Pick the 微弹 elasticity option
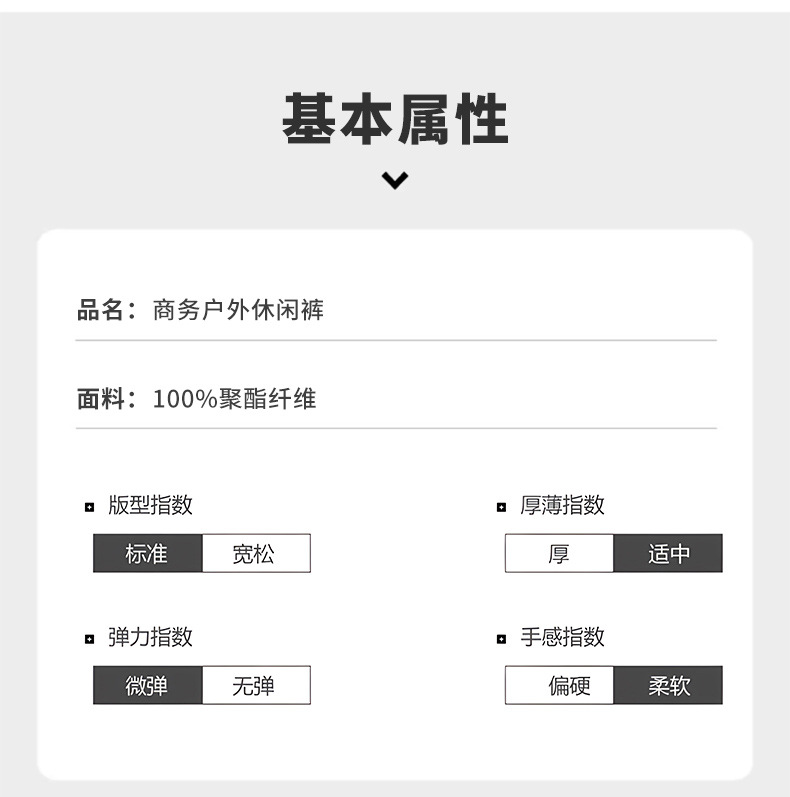 click(x=147, y=685)
